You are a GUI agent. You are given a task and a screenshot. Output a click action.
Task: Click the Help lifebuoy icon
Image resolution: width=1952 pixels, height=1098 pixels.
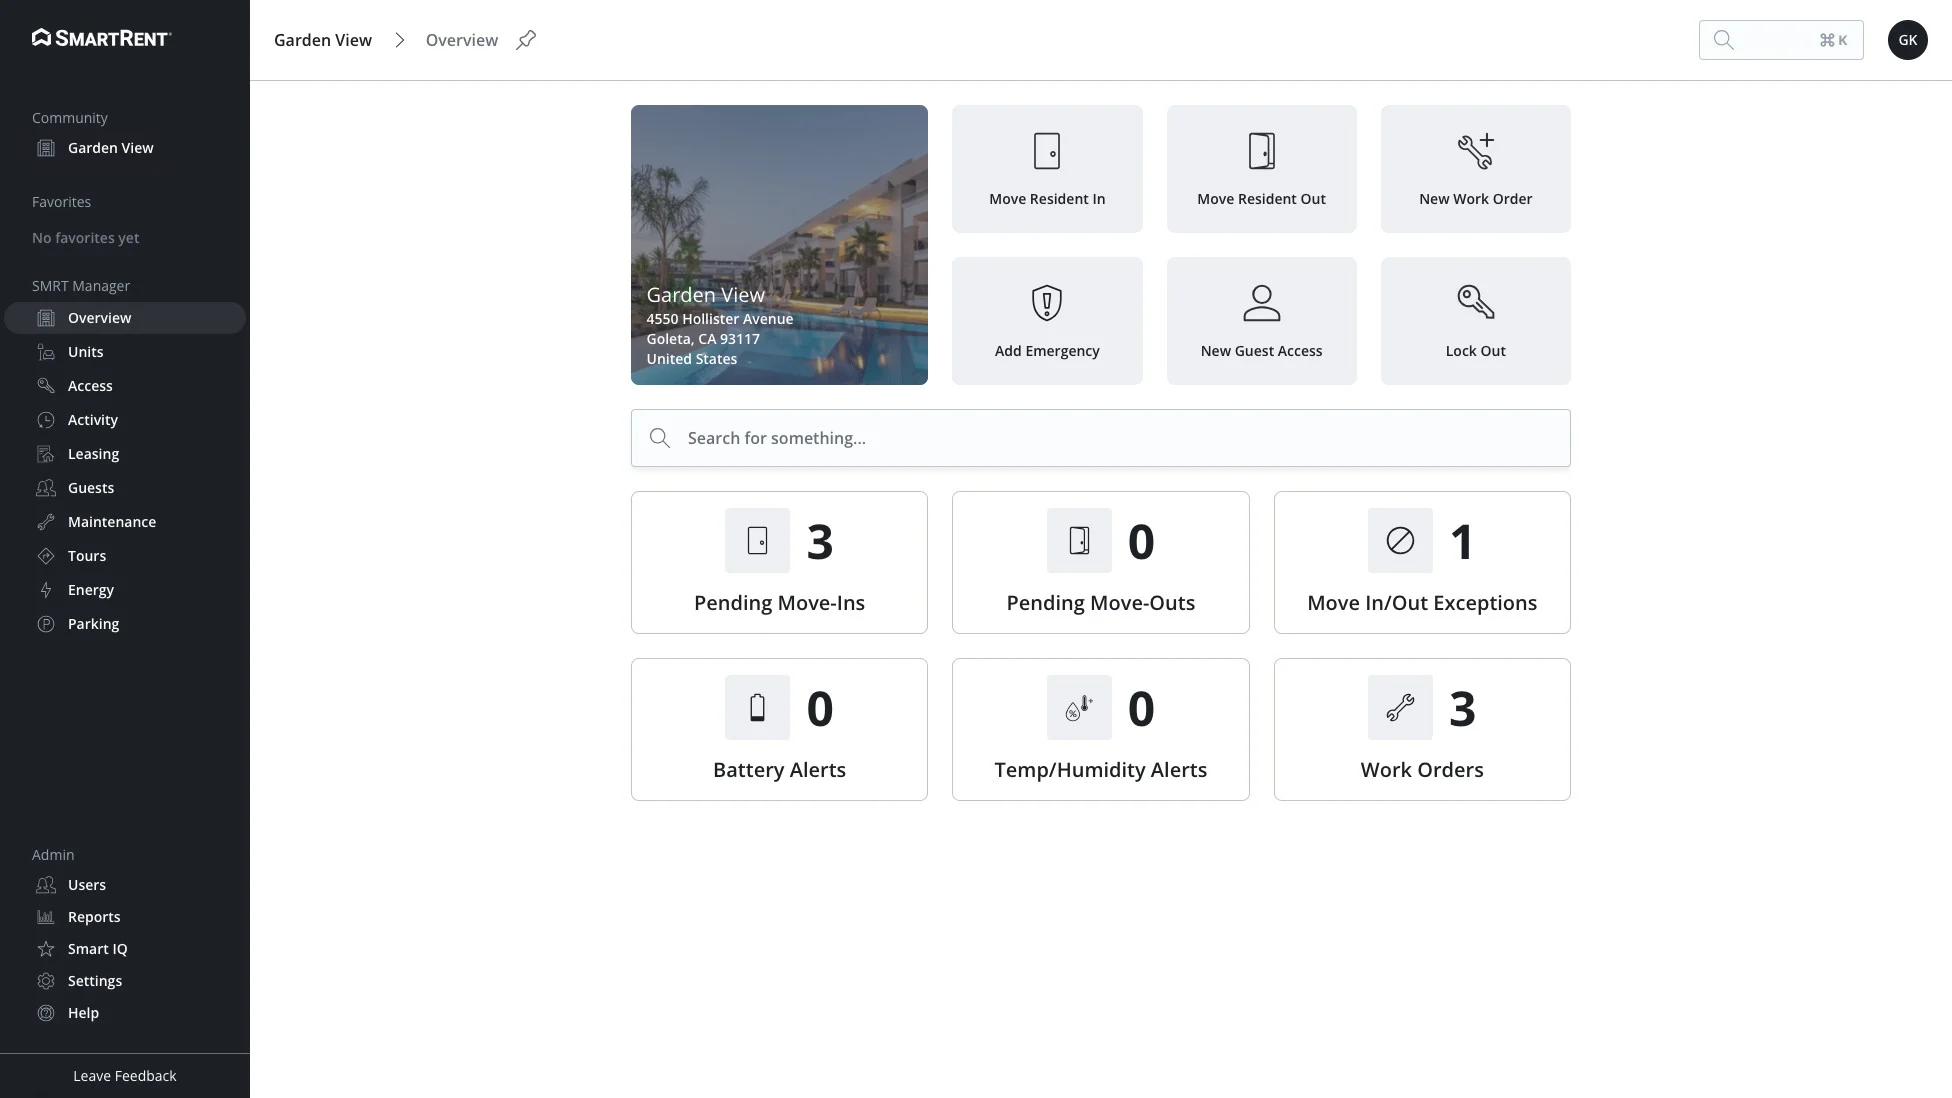coord(46,1013)
